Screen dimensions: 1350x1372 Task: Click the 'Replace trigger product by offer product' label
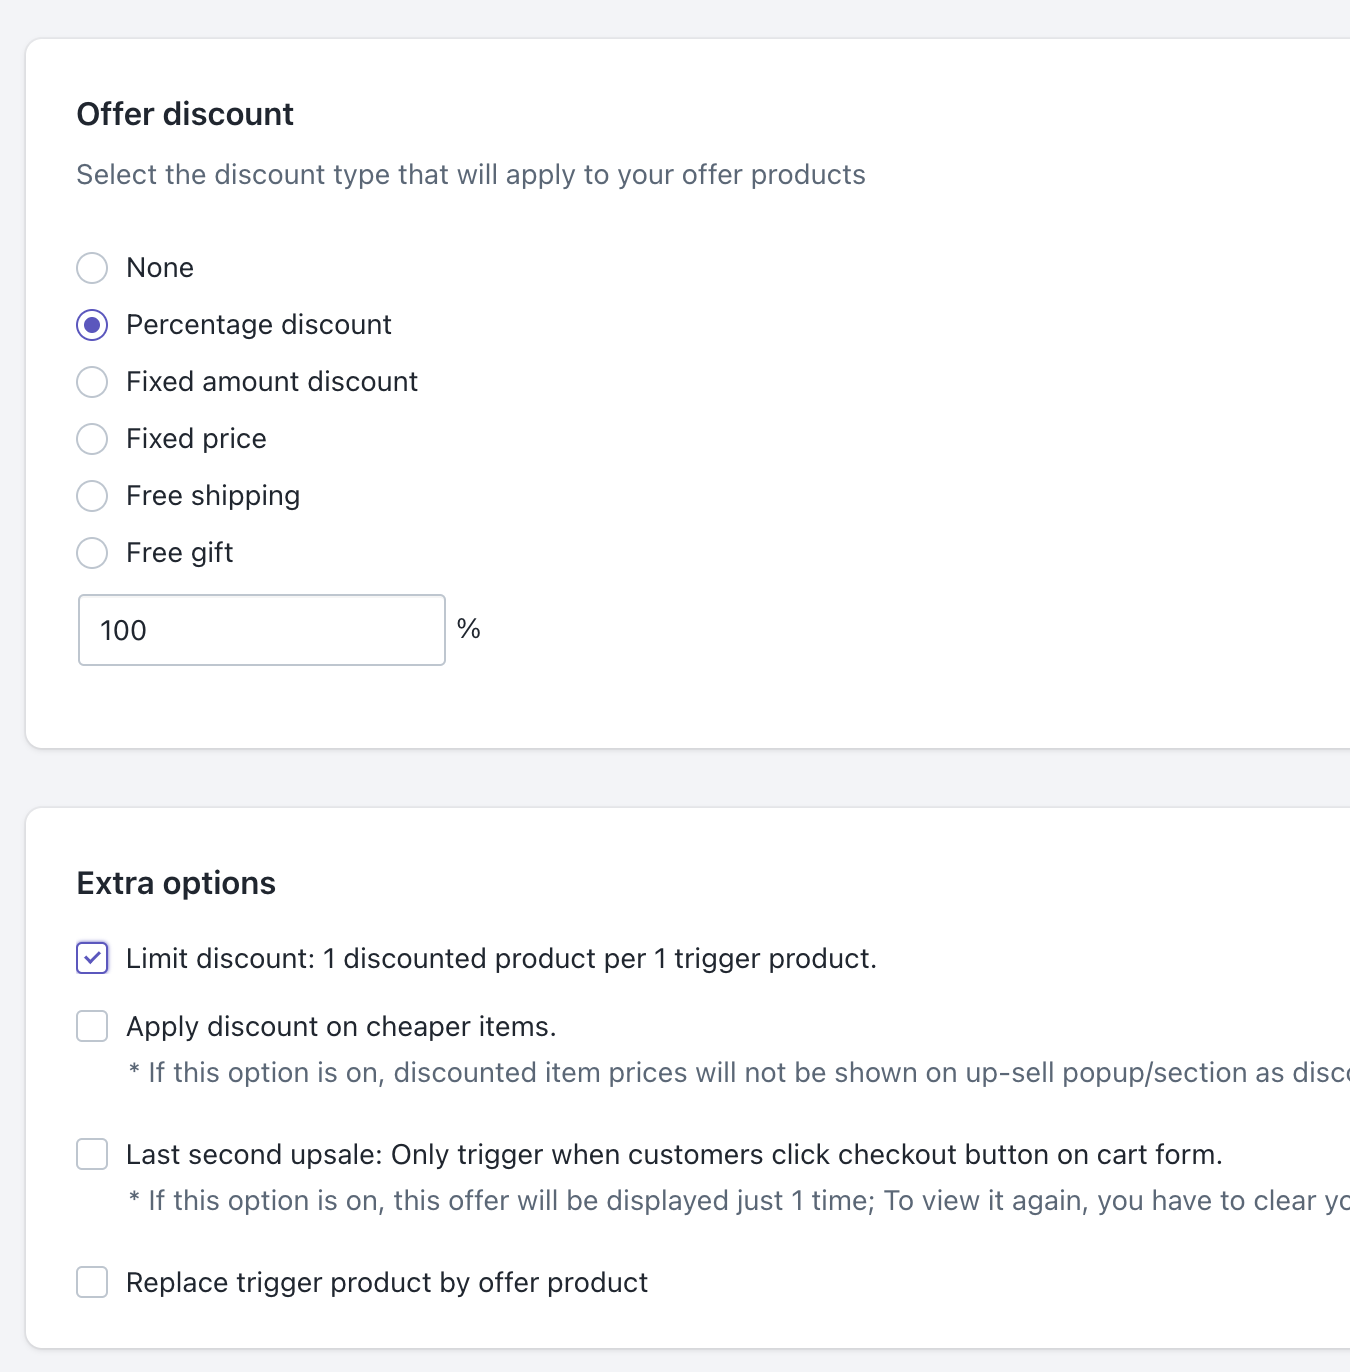(x=387, y=1282)
